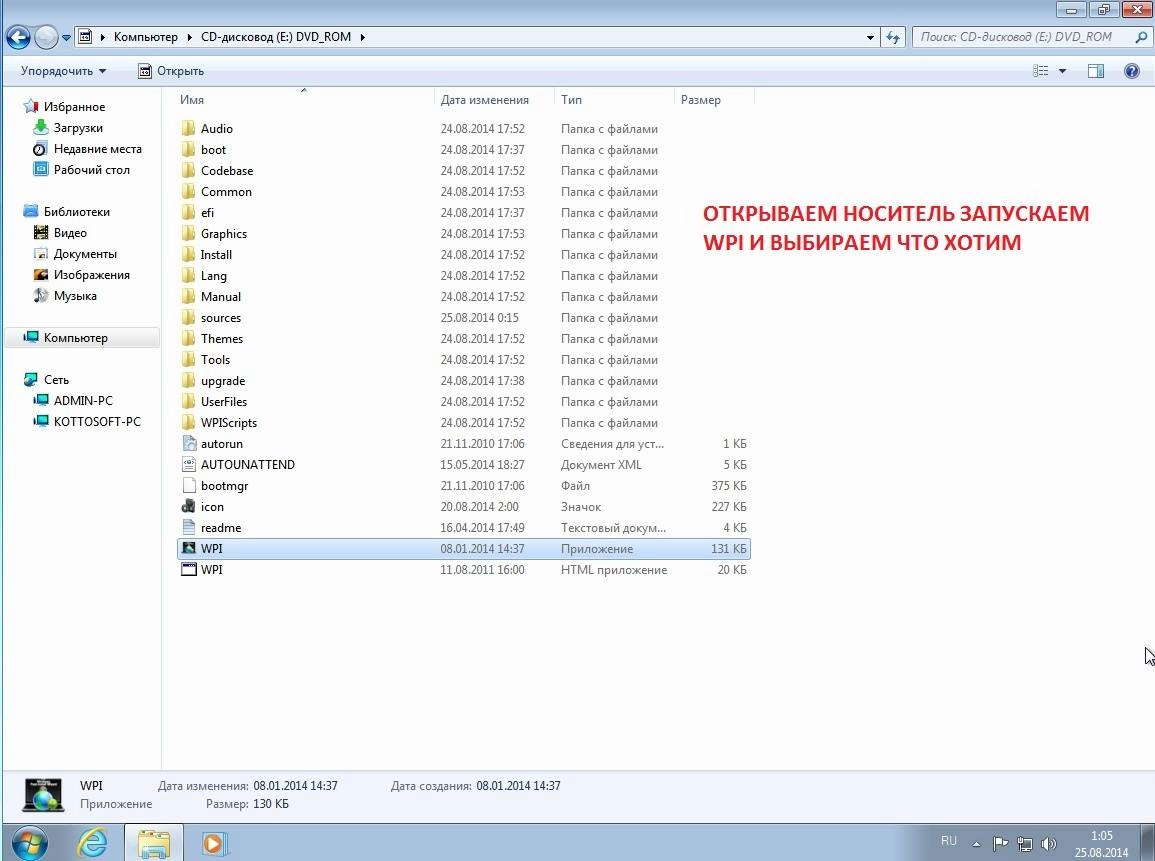Select the readme text document

[464, 527]
